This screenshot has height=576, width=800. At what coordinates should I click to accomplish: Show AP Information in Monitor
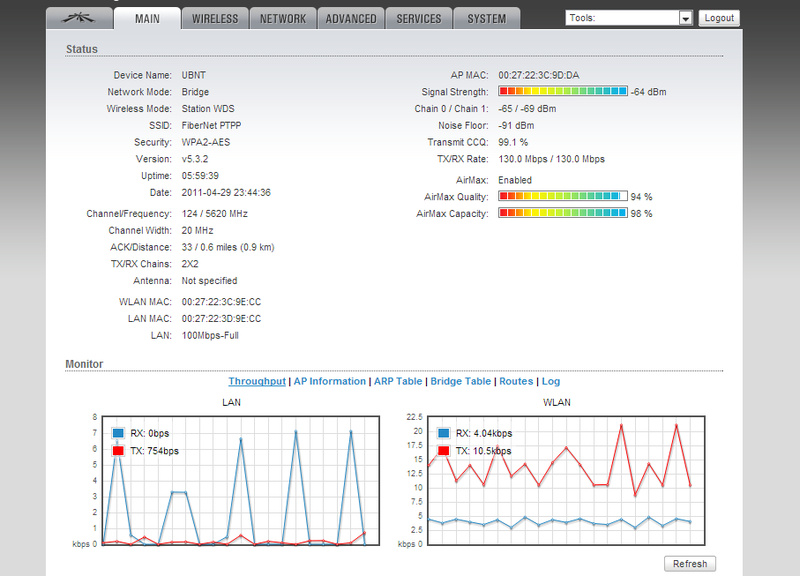point(330,381)
